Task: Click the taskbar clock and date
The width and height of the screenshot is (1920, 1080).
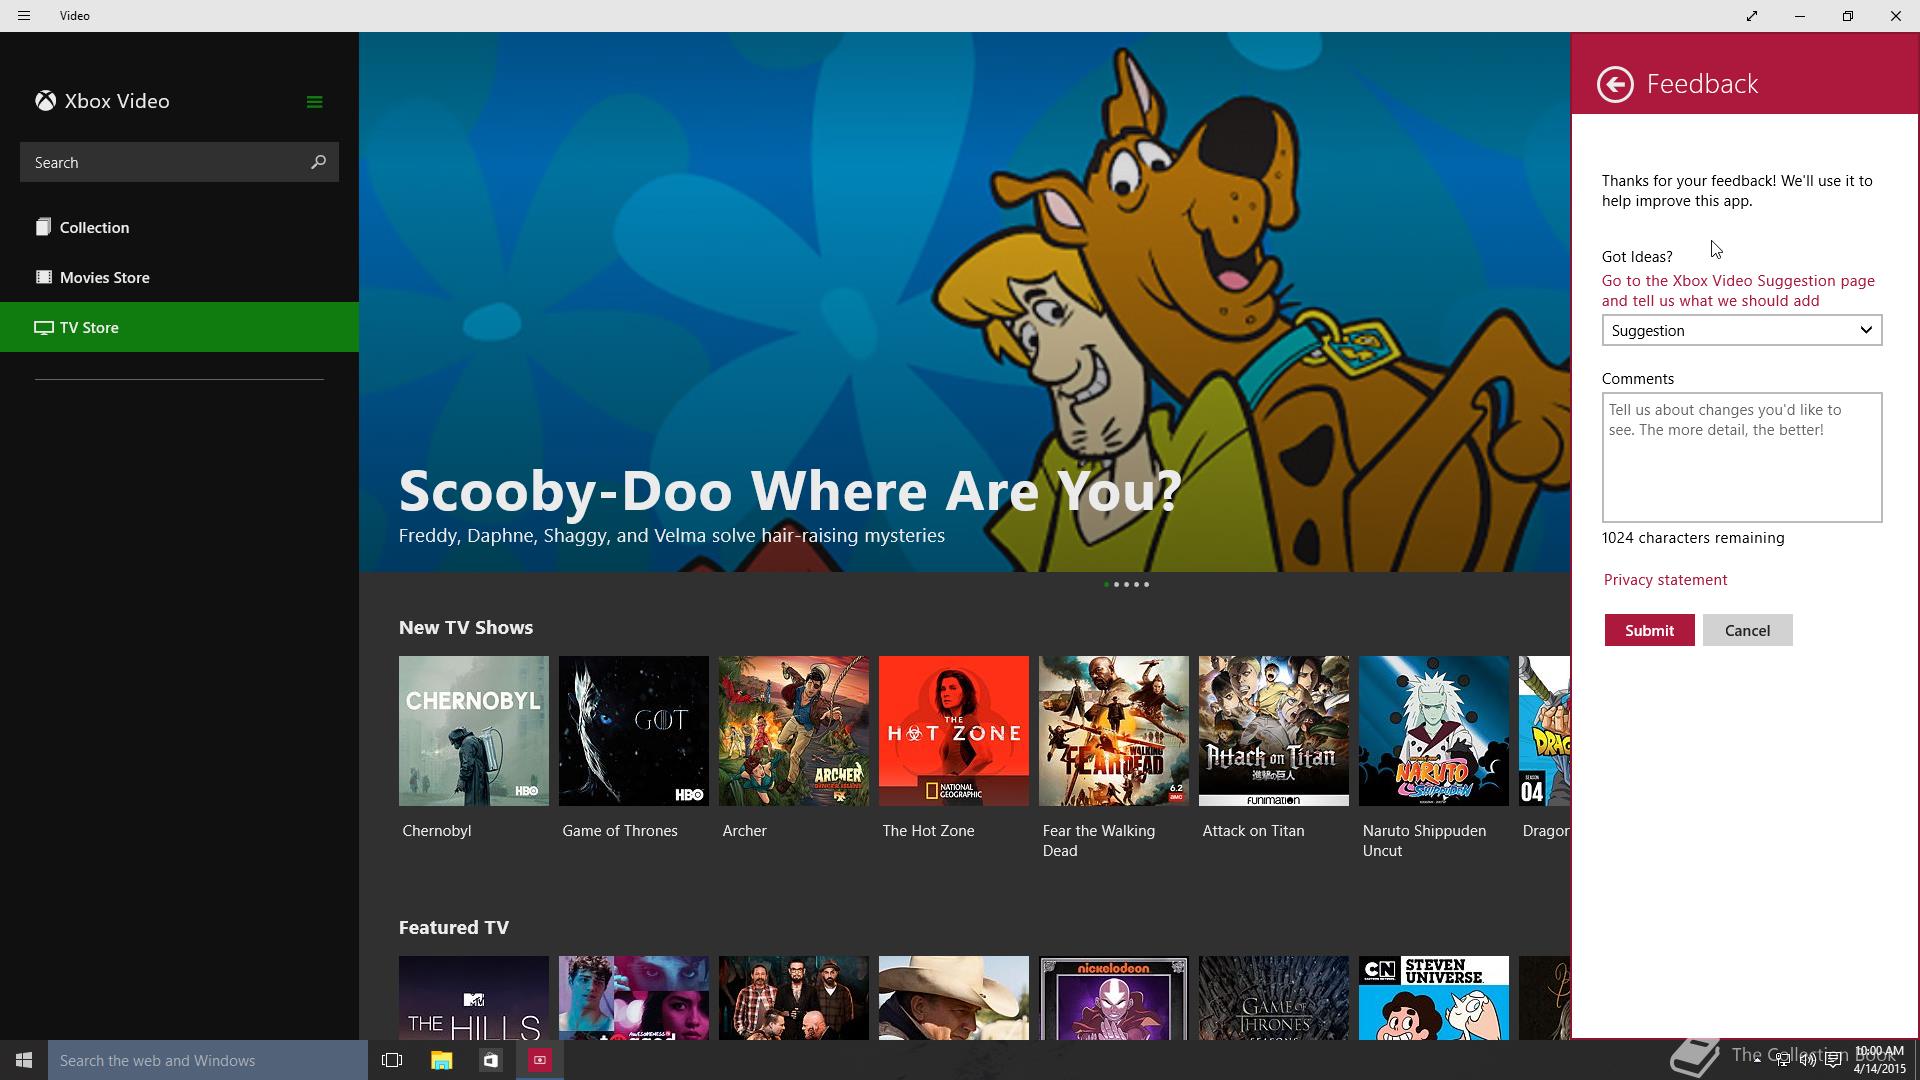Action: click(1879, 1060)
